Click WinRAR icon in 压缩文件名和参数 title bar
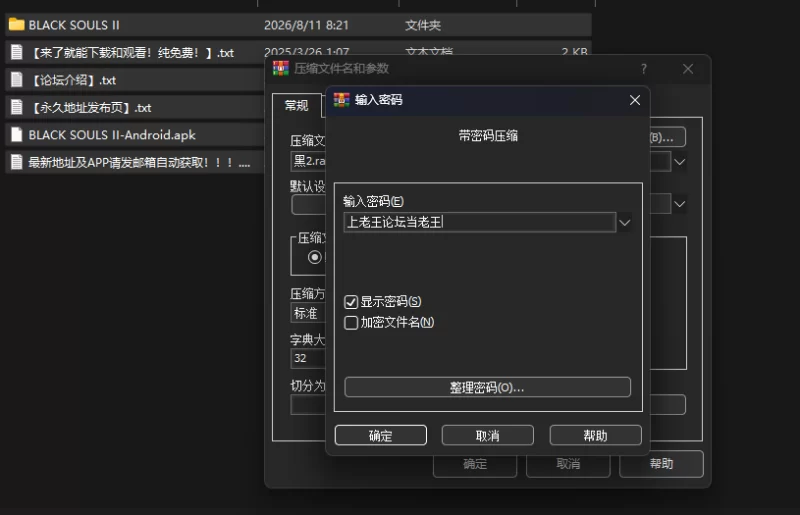 [281, 68]
